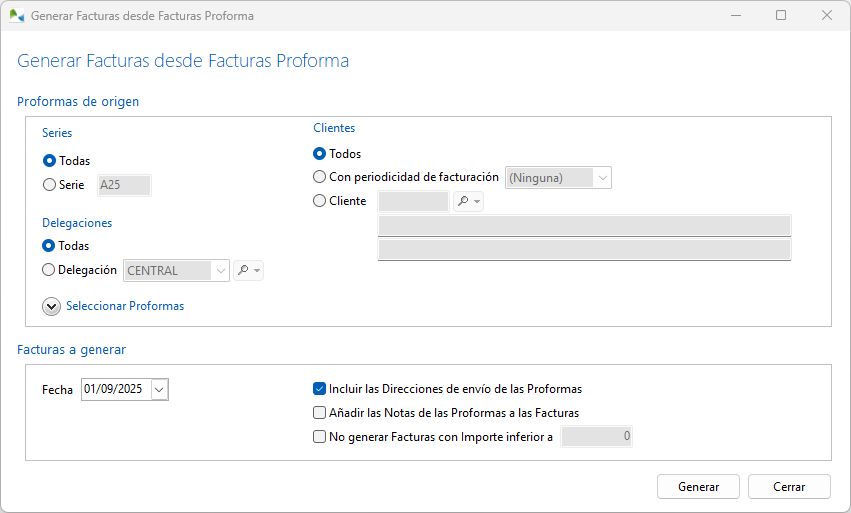Select the Todas series radio button
Image resolution: width=851 pixels, height=513 pixels.
50,160
